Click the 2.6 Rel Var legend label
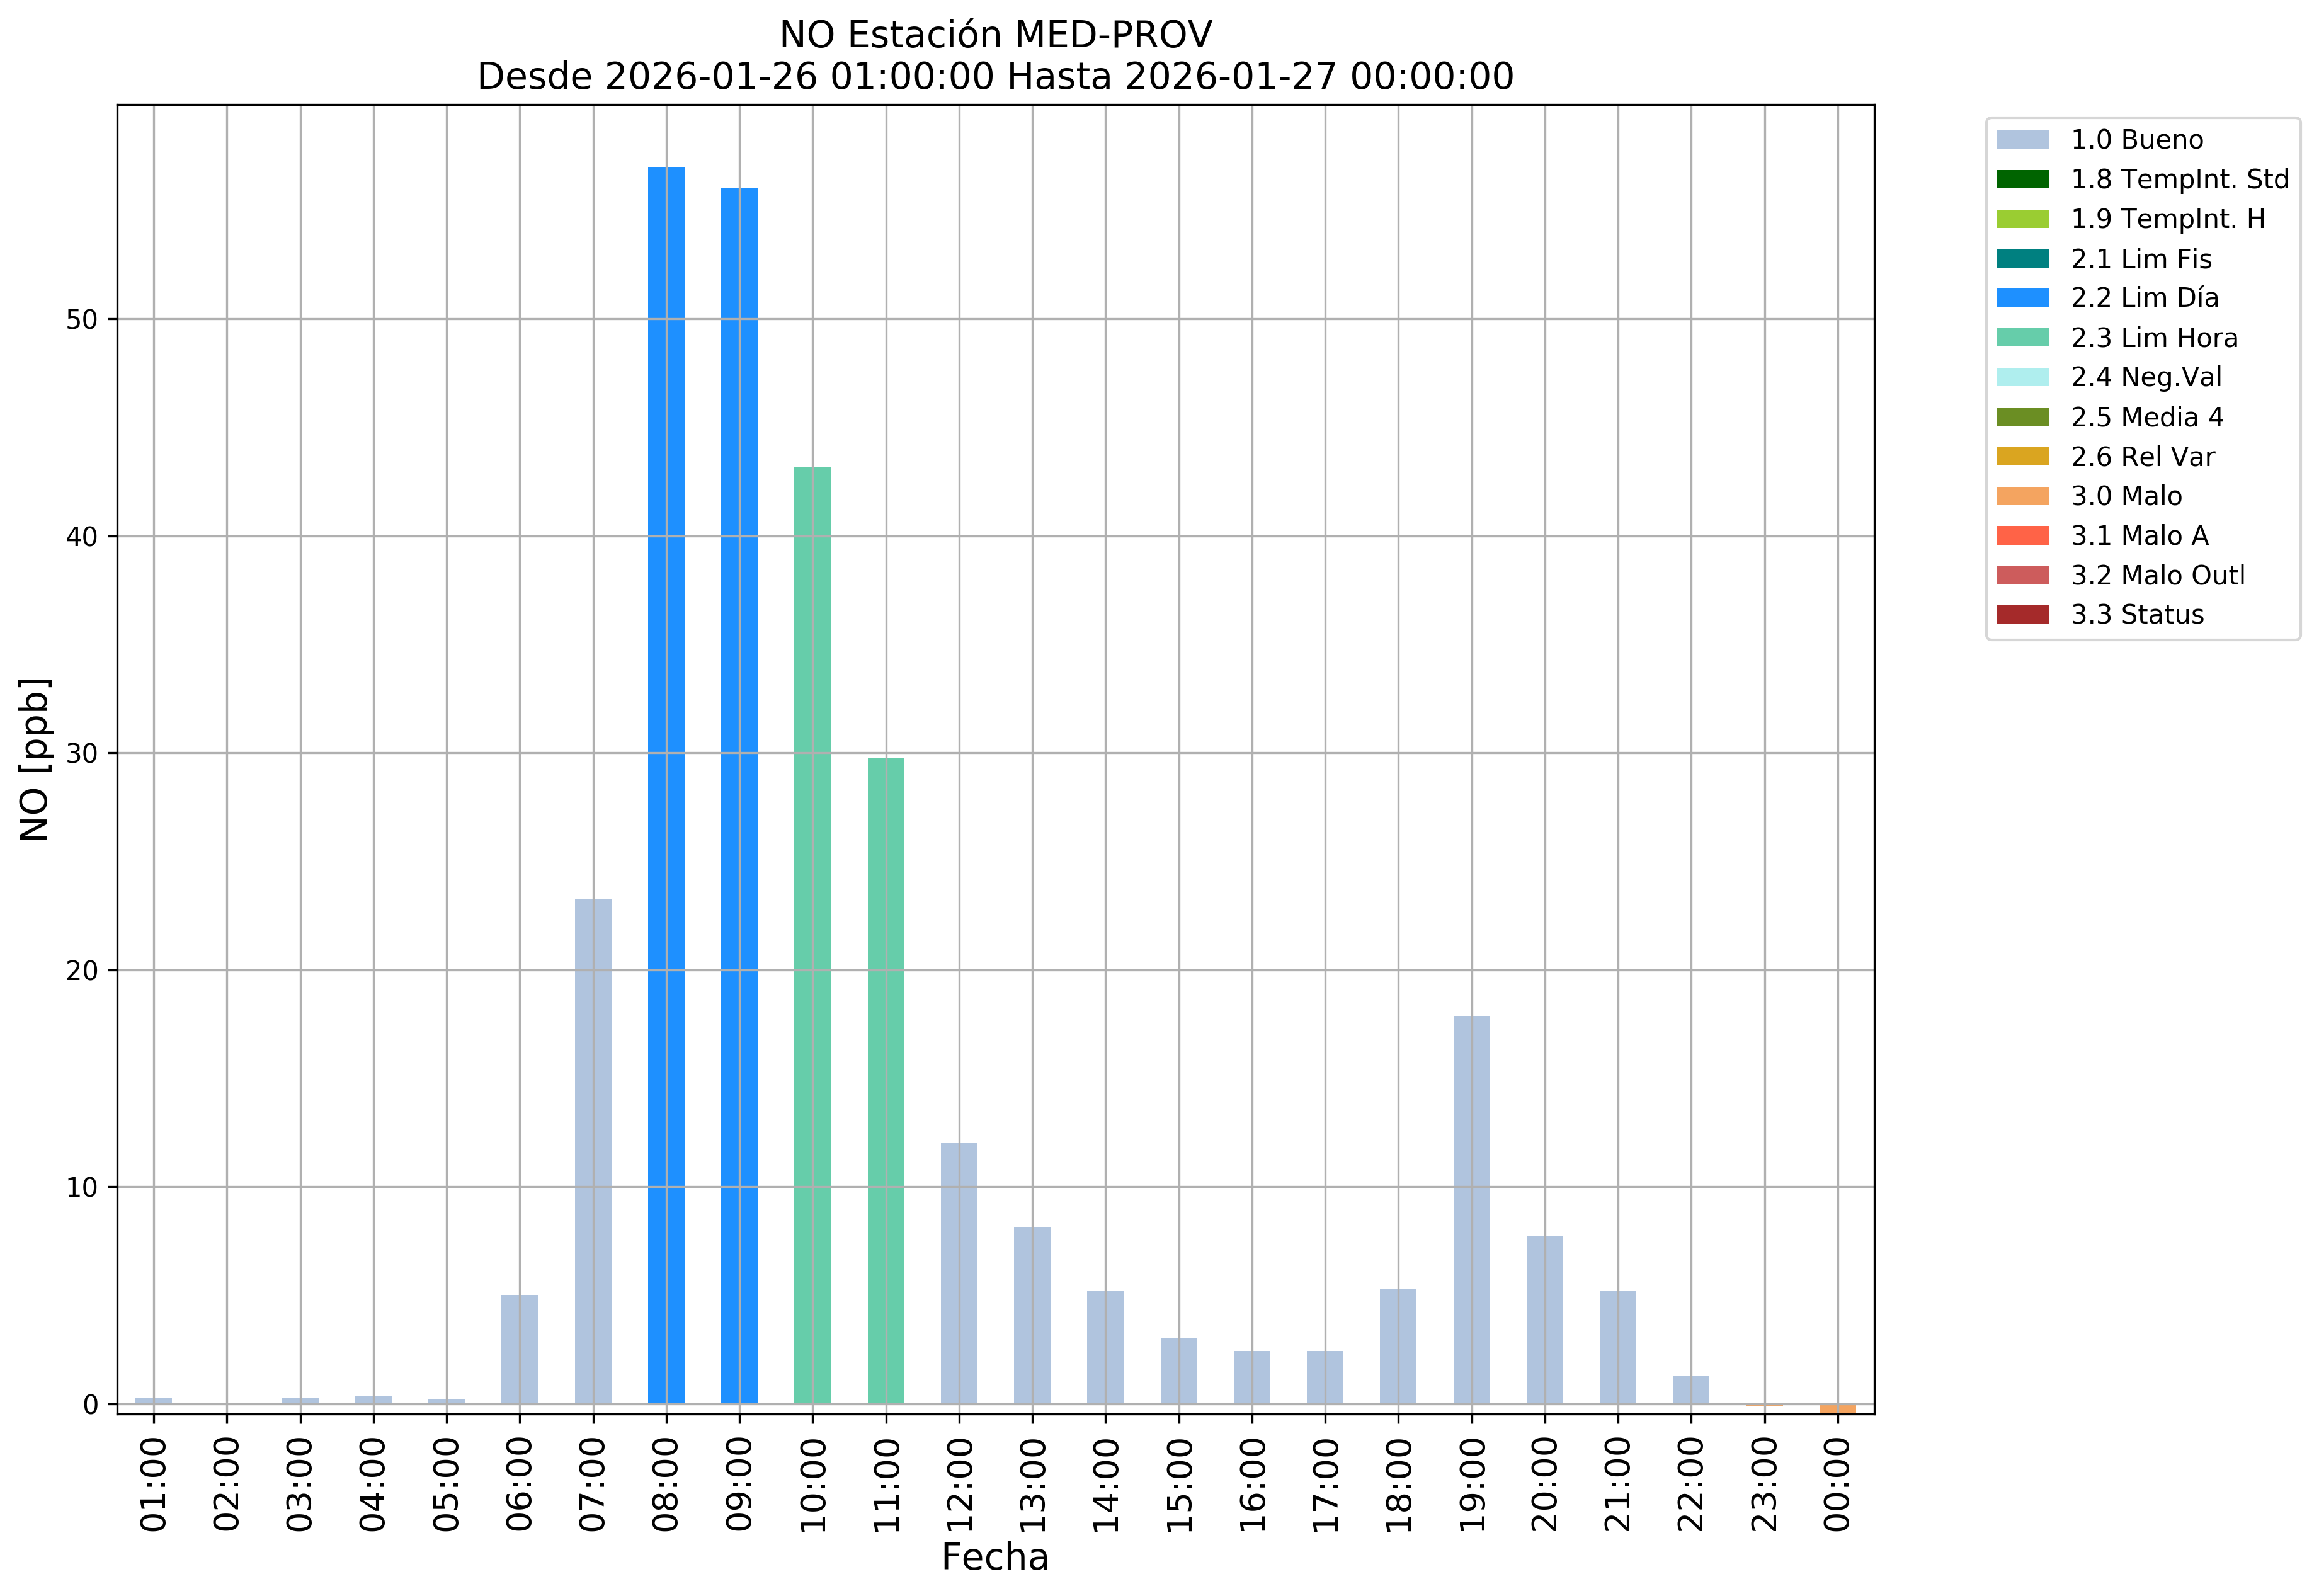The image size is (2319, 1596). tap(2142, 457)
